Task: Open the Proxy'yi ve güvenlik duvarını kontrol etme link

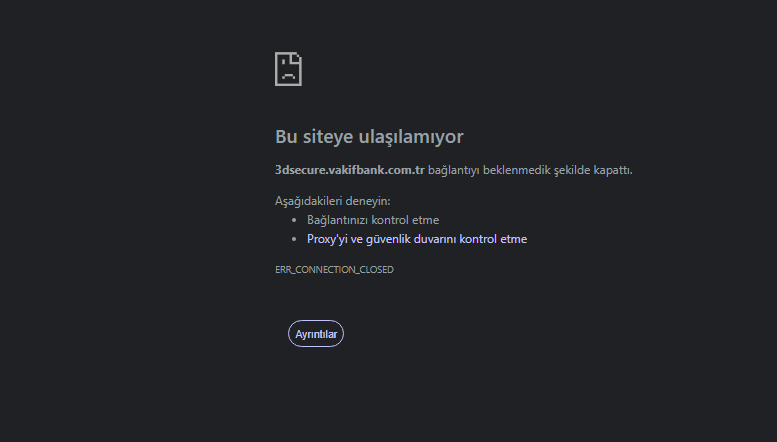Action: tap(417, 239)
